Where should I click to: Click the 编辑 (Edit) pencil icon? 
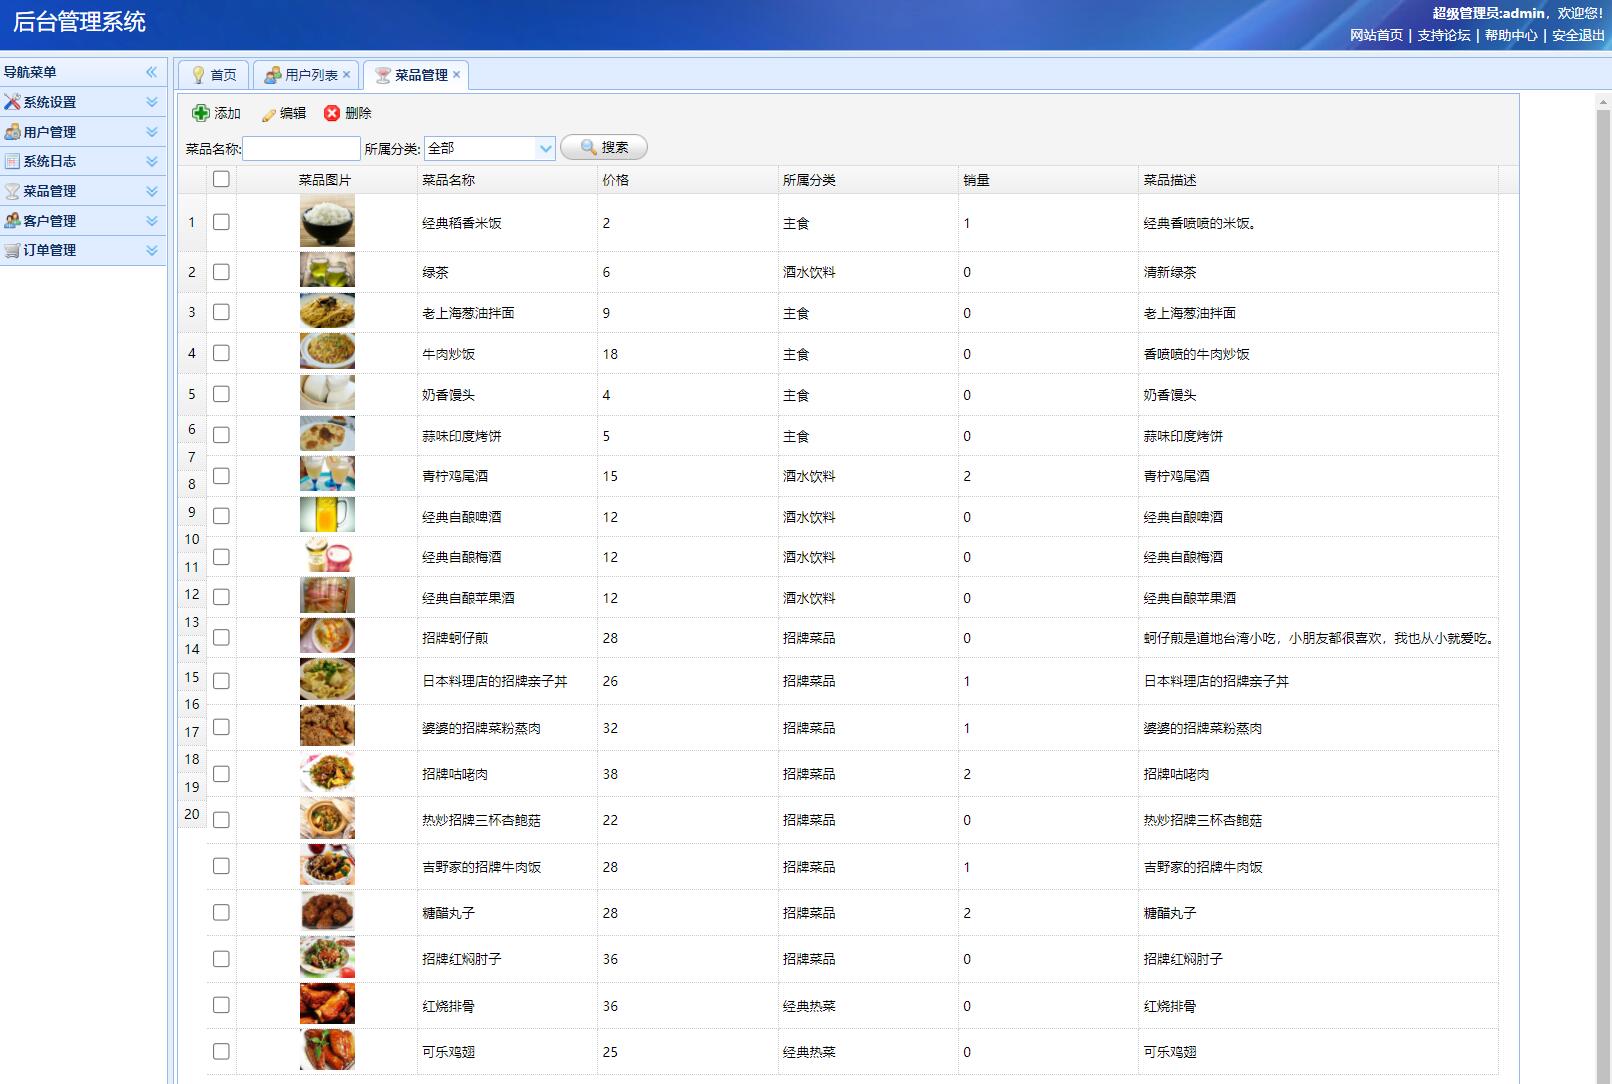pos(267,113)
